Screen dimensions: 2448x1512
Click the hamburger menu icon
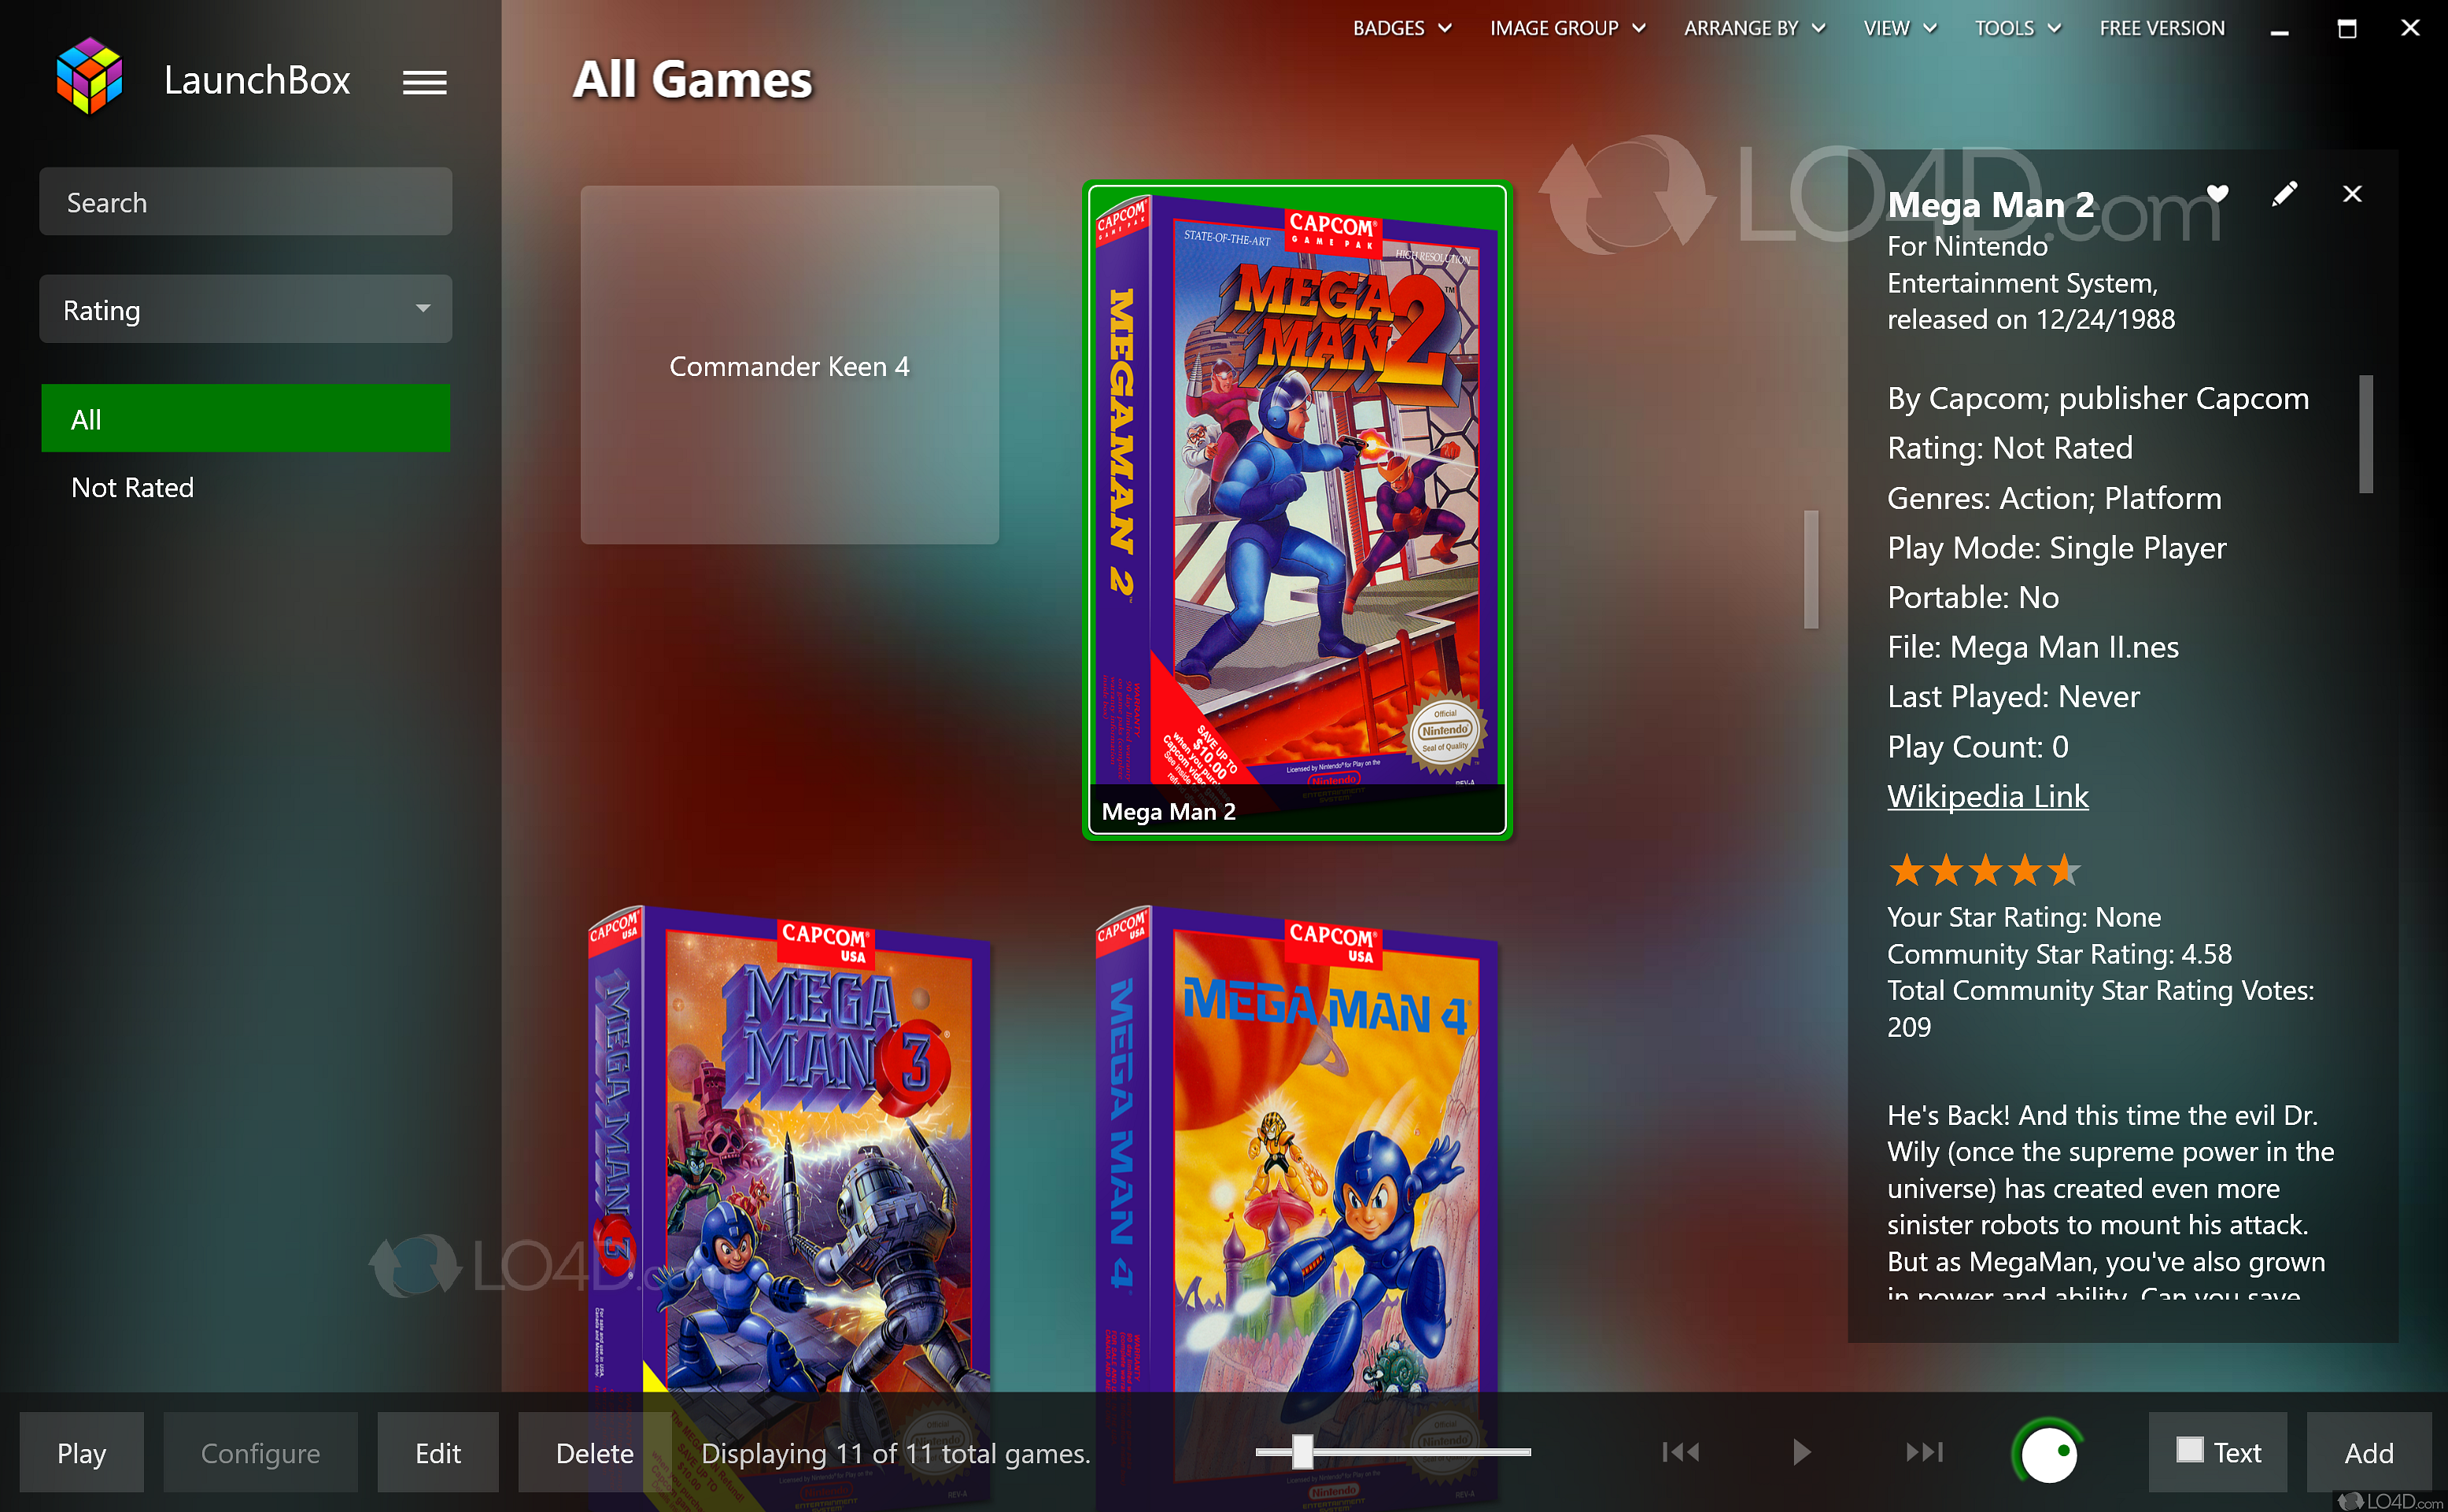[x=425, y=82]
